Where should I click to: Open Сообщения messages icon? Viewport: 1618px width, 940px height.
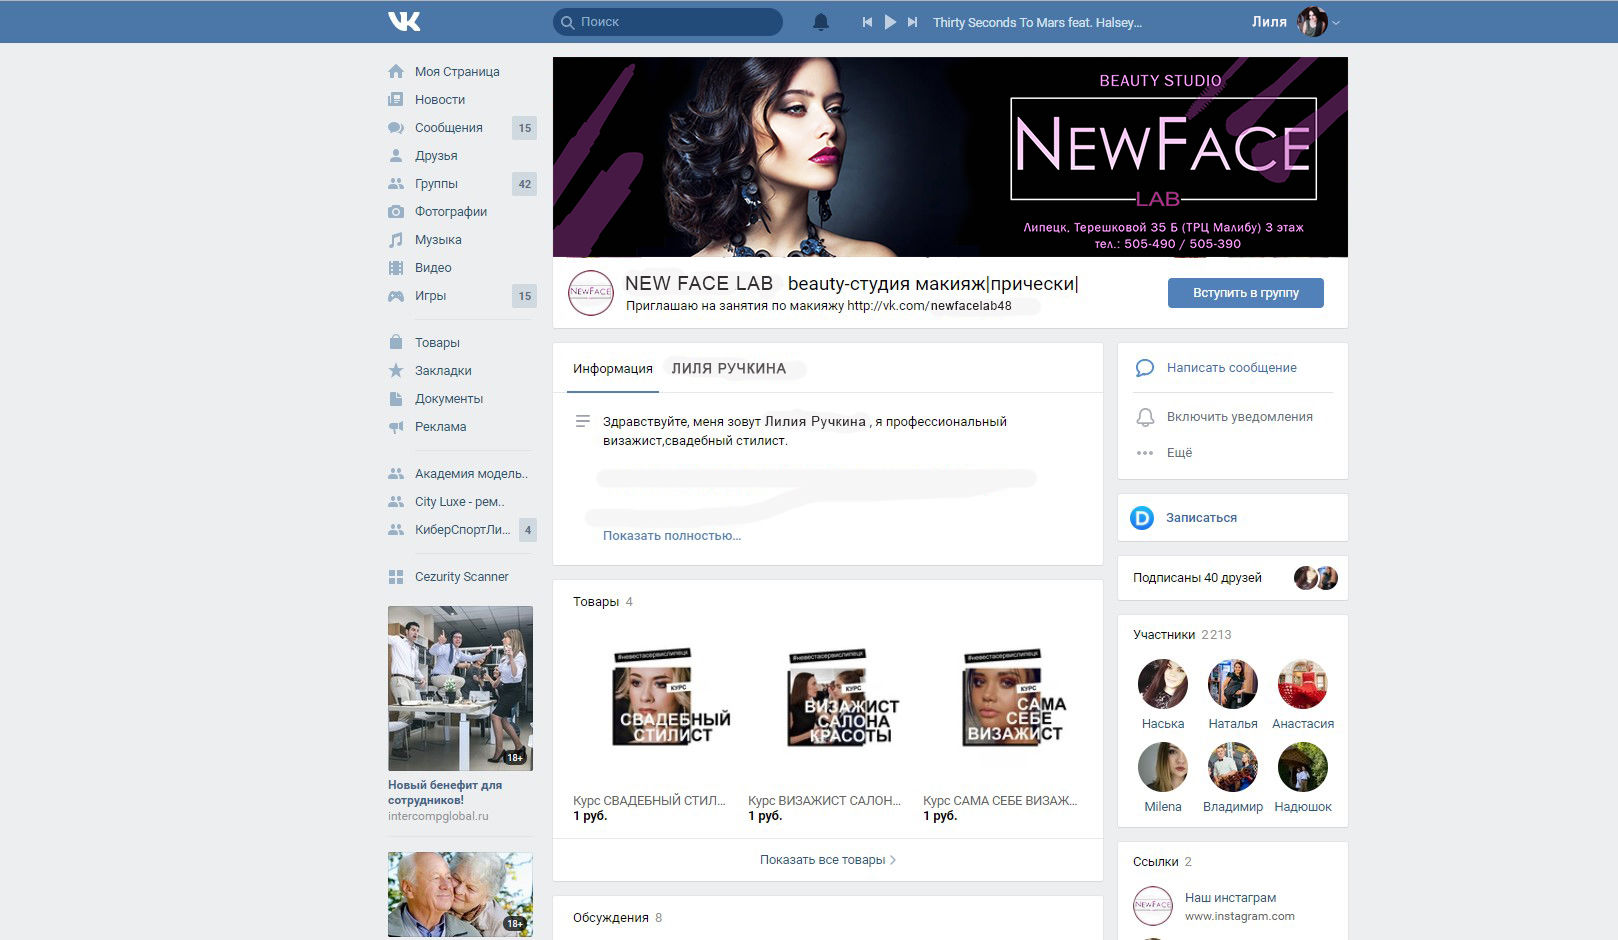click(x=396, y=128)
